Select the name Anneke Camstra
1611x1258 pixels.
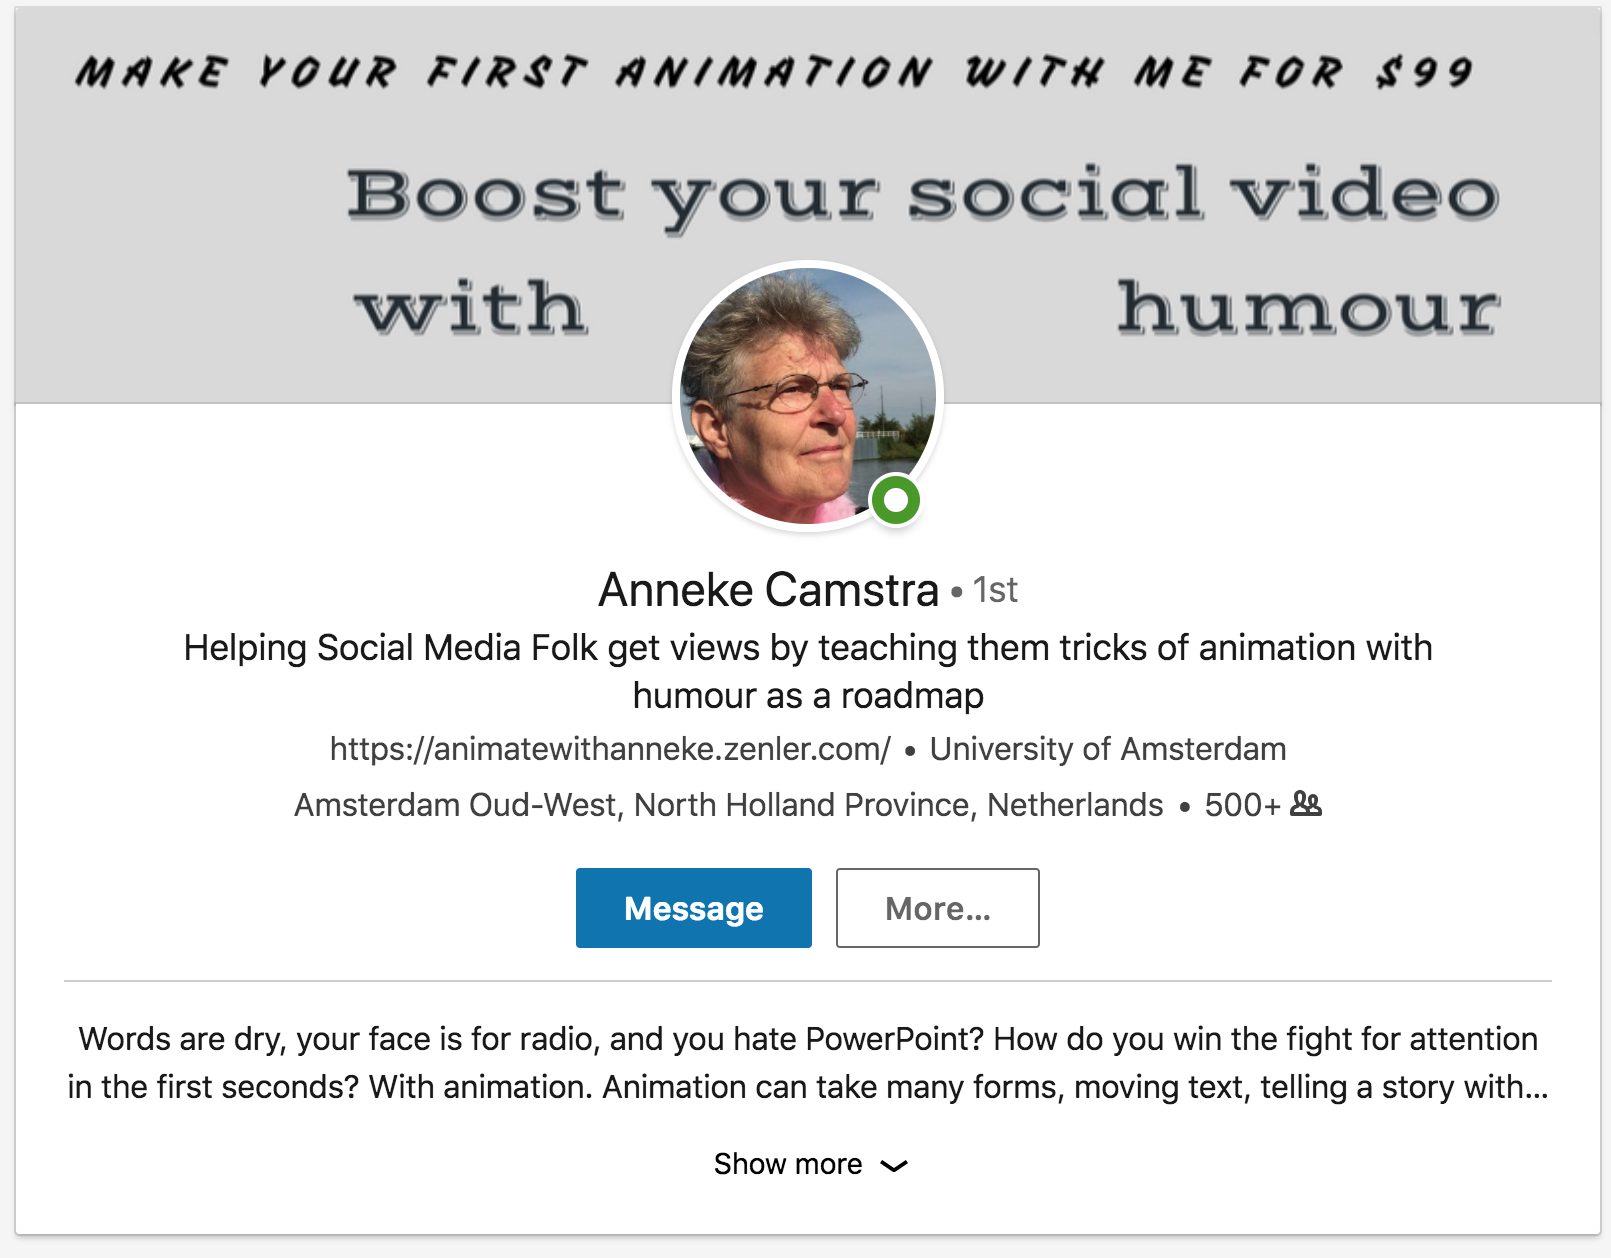tap(766, 590)
